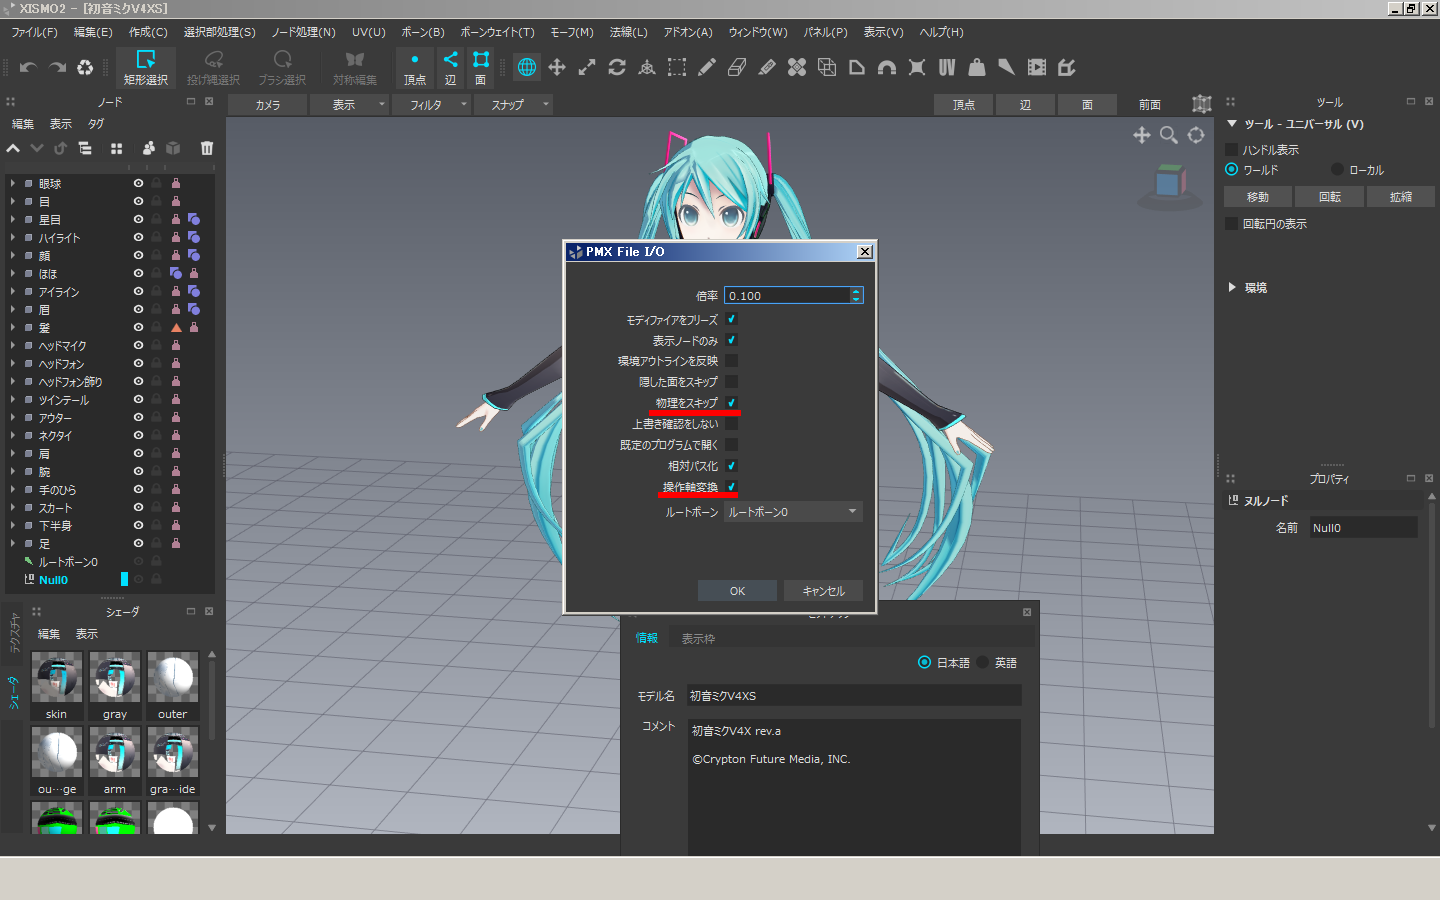This screenshot has width=1440, height=900.
Task: Select the 矩形選択 rectangle selection tool
Action: pyautogui.click(x=146, y=67)
